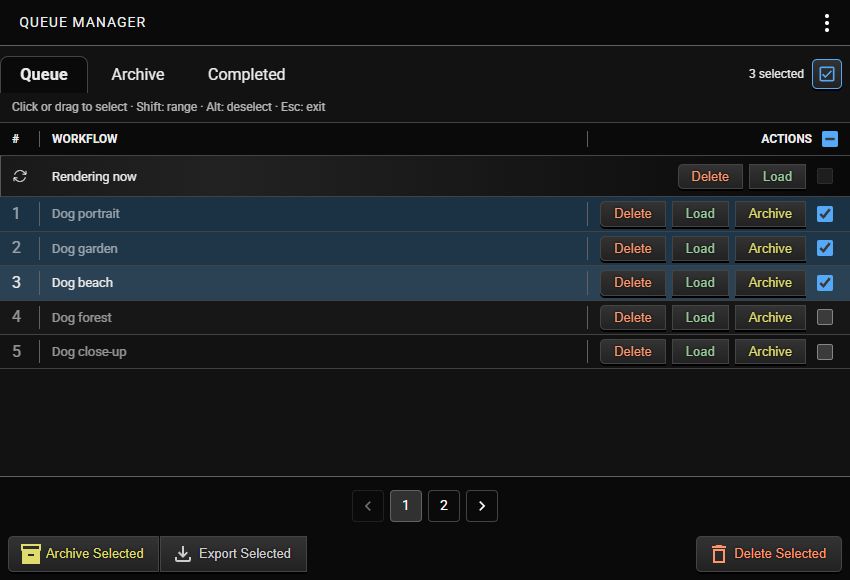The width and height of the screenshot is (850, 580).
Task: Archive the Dog portrait item
Action: (x=770, y=214)
